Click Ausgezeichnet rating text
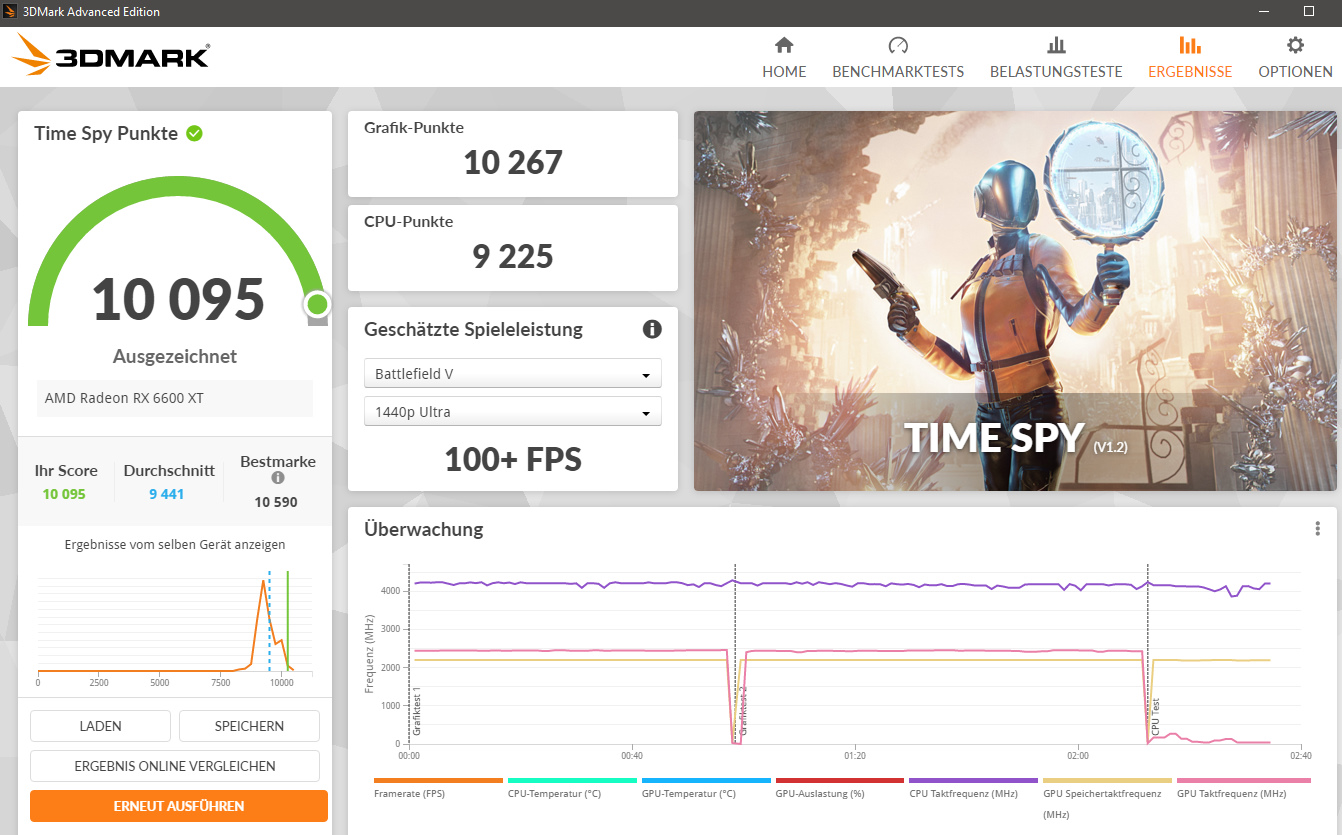 tap(175, 357)
